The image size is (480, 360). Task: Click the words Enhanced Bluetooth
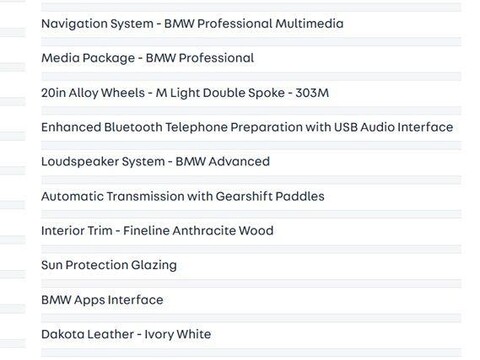(x=102, y=127)
